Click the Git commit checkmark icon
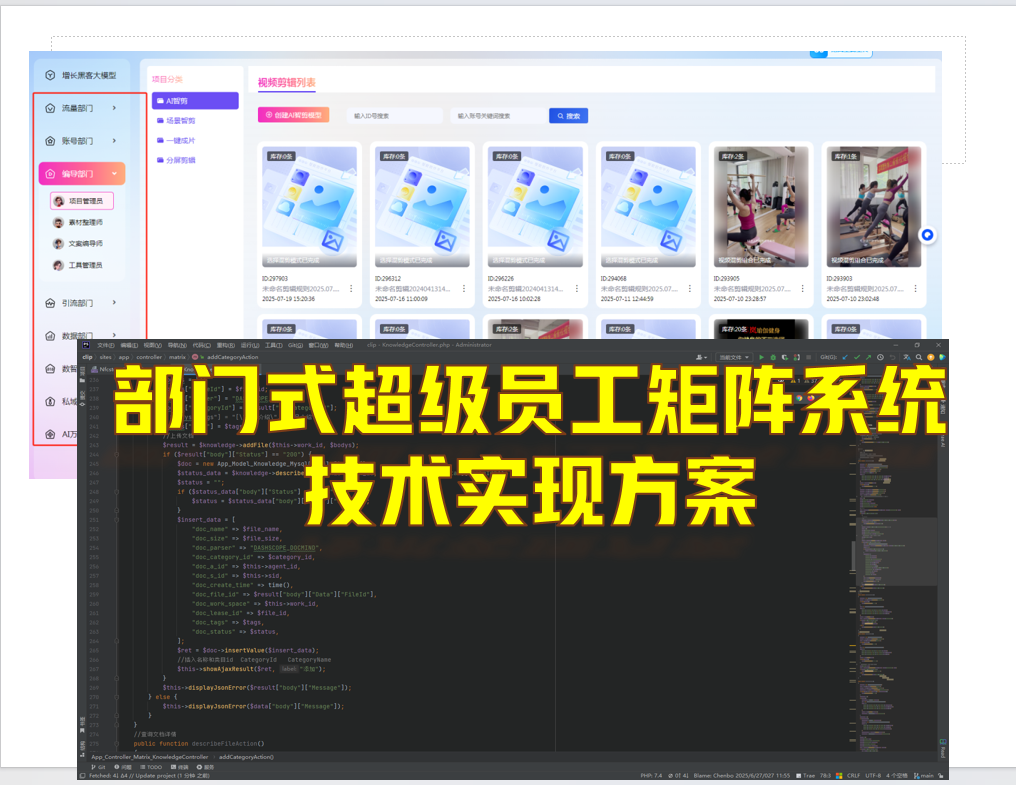Viewport: 1016px width, 785px height. click(x=857, y=357)
